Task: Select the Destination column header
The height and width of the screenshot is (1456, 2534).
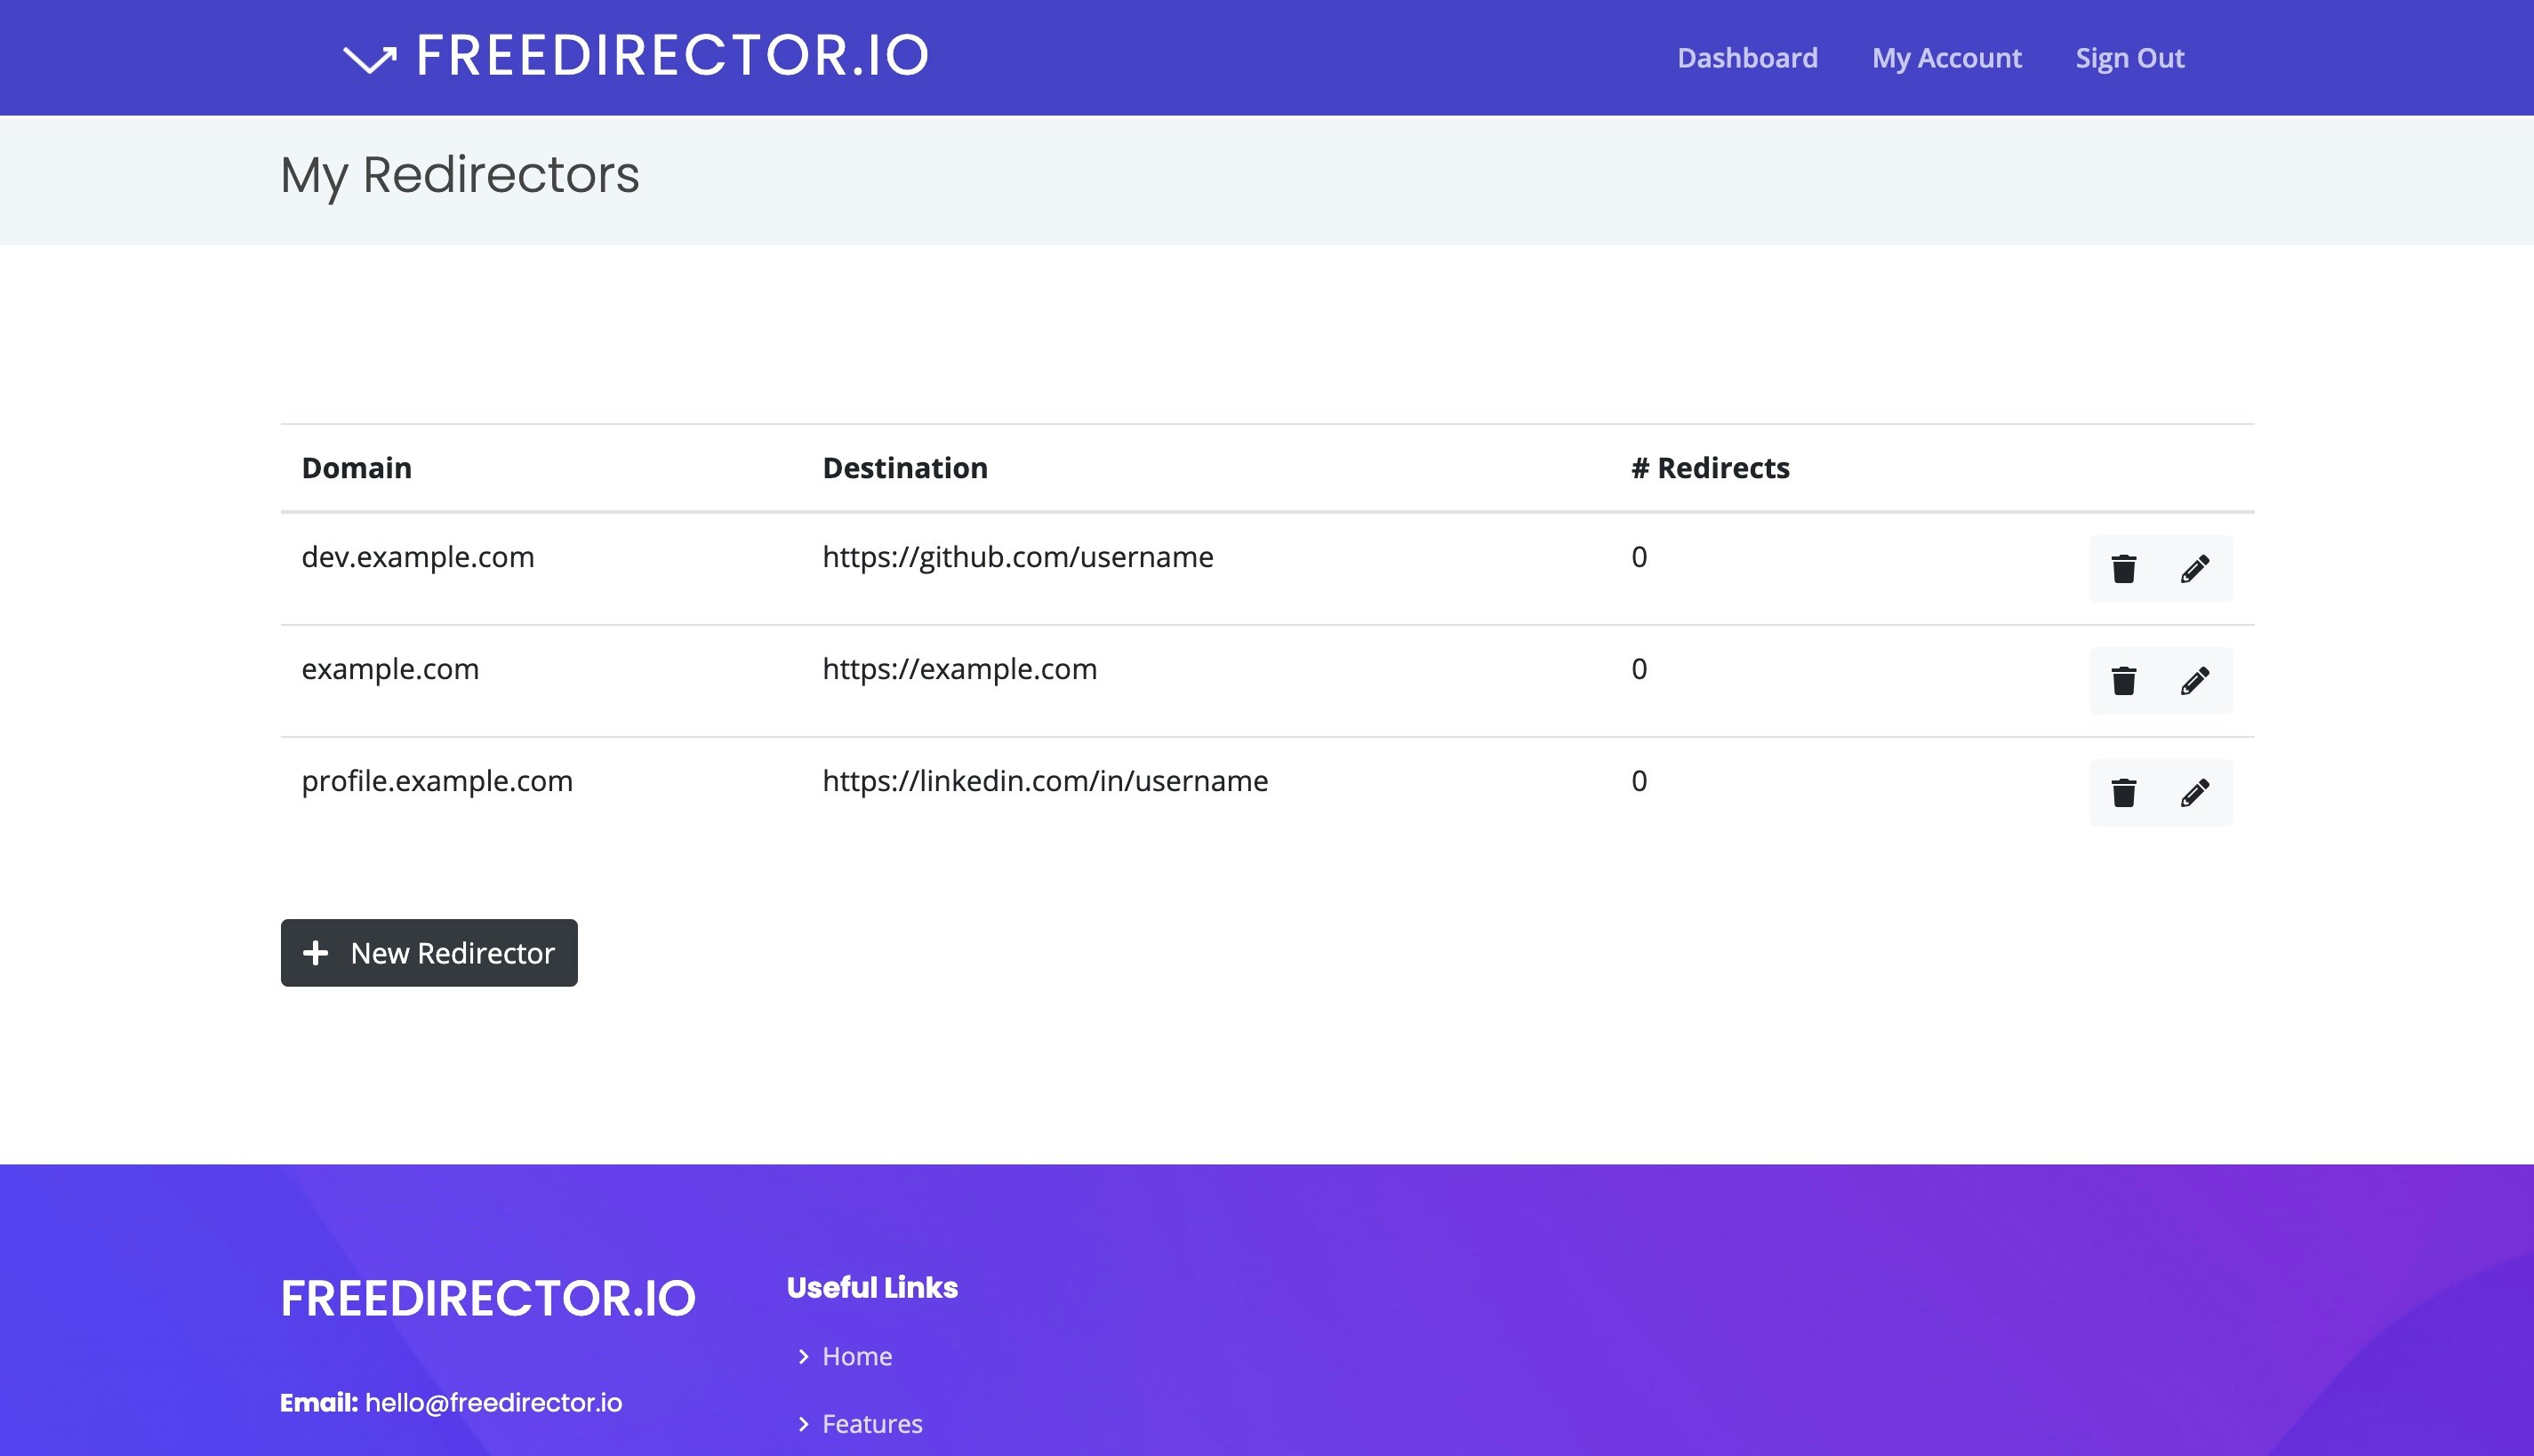Action: coord(905,467)
